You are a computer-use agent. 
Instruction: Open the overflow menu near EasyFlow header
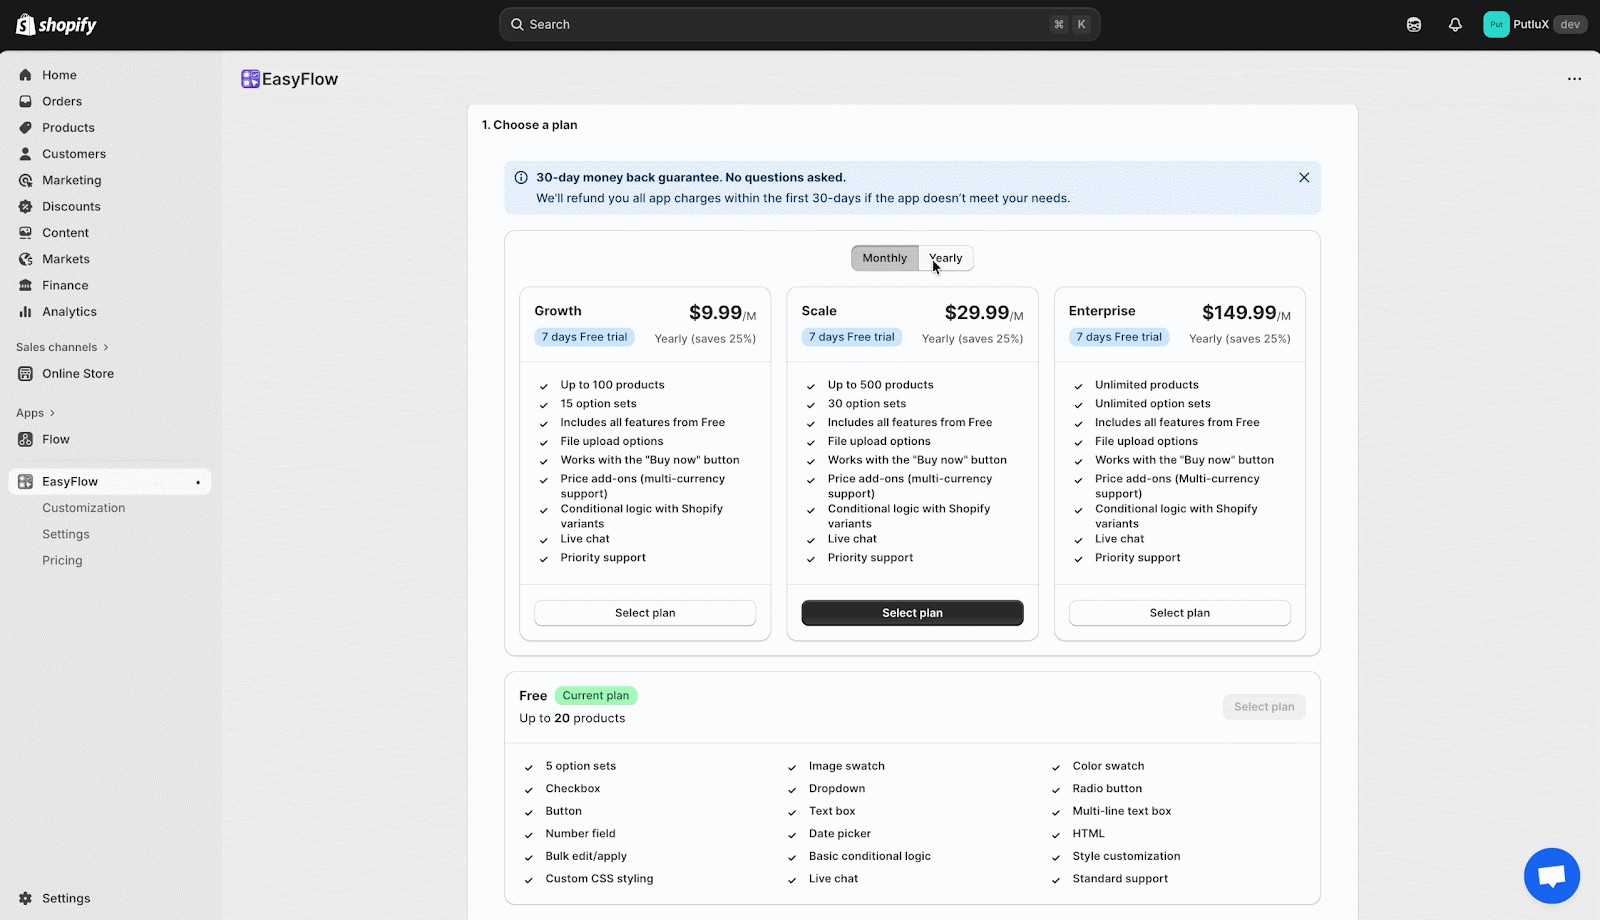1574,78
